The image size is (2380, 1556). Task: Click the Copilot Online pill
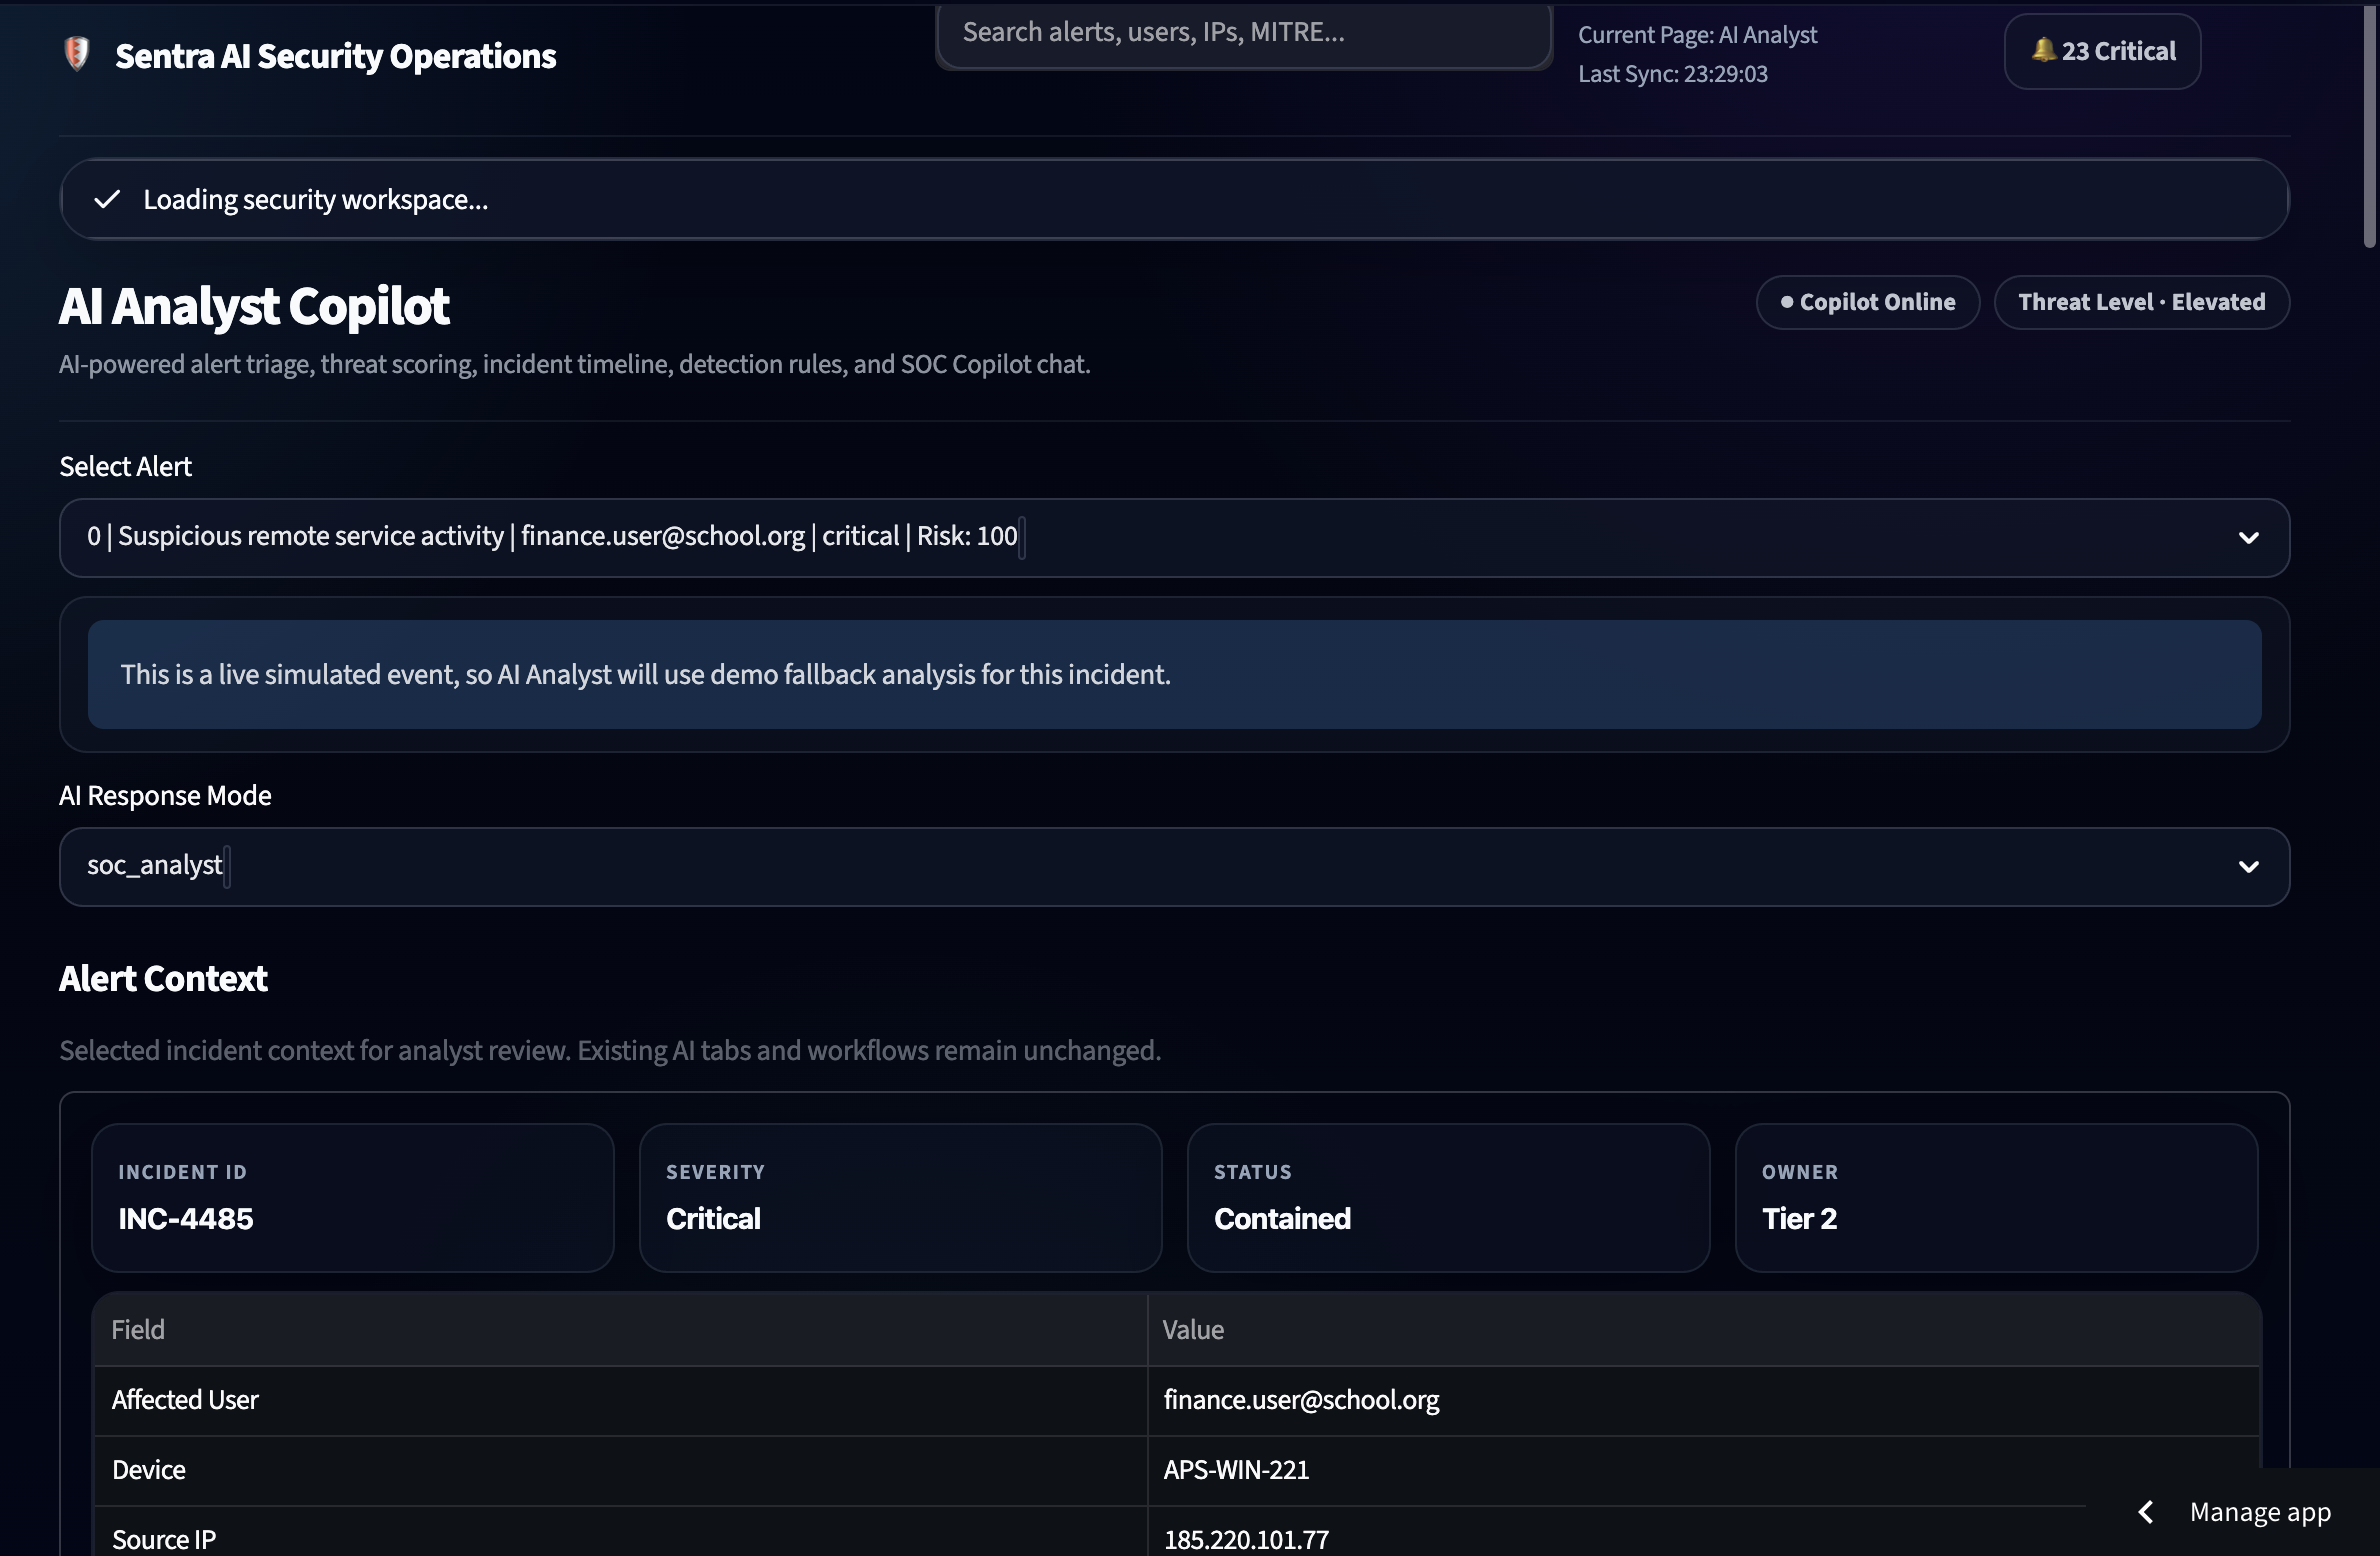(x=1868, y=302)
